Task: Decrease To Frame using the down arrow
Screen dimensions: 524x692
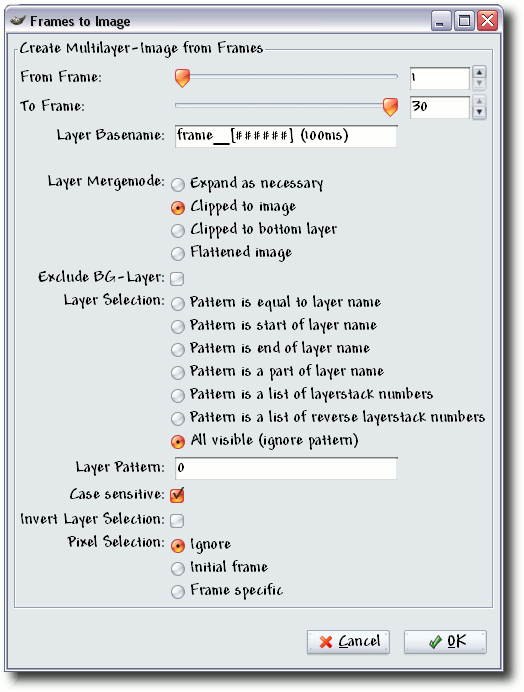Action: tap(479, 113)
